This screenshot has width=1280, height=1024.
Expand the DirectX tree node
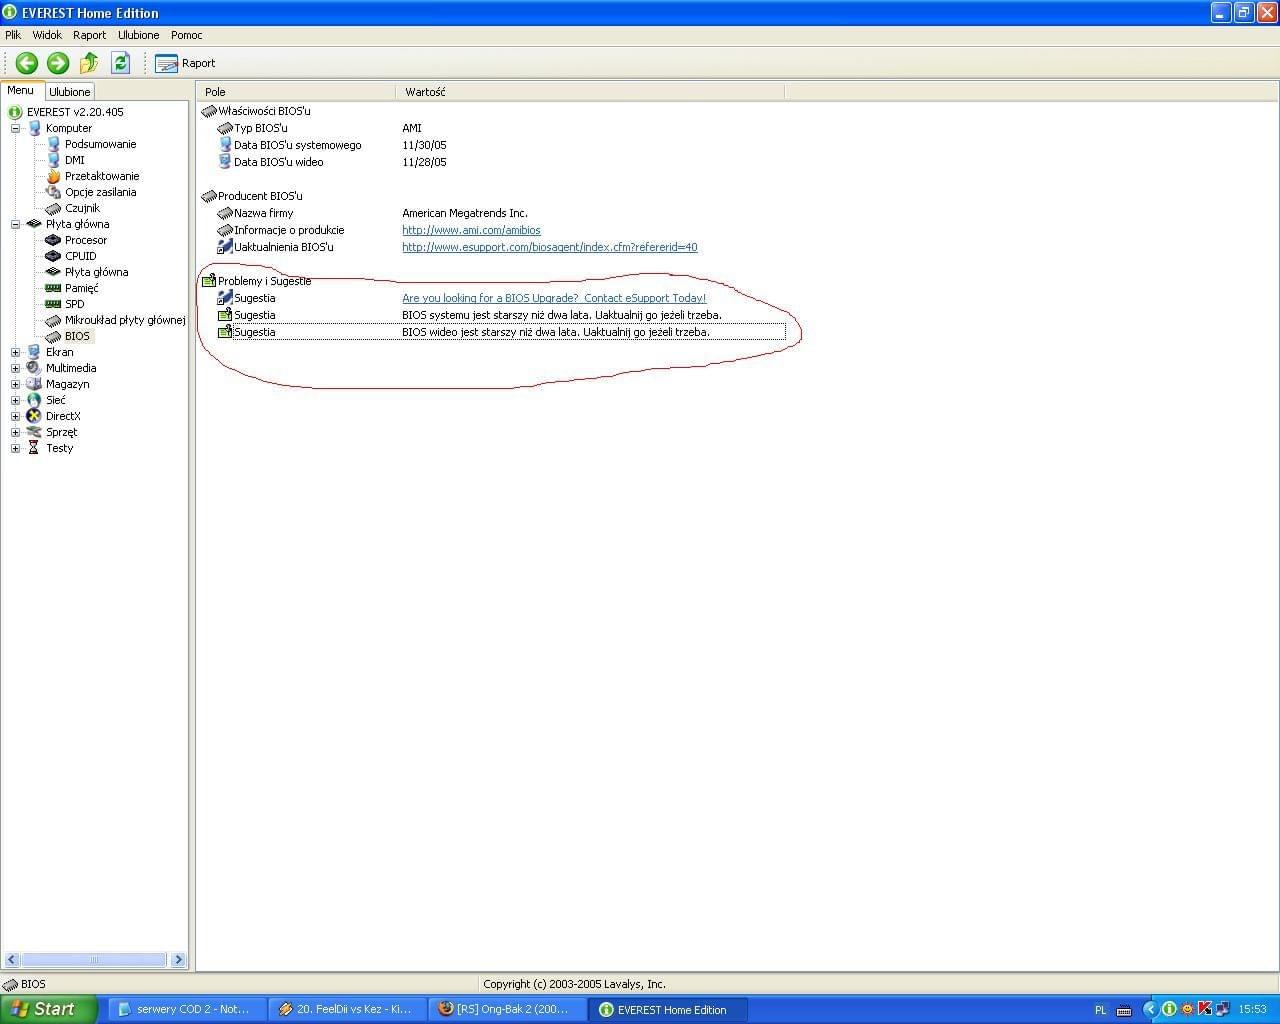[x=15, y=416]
